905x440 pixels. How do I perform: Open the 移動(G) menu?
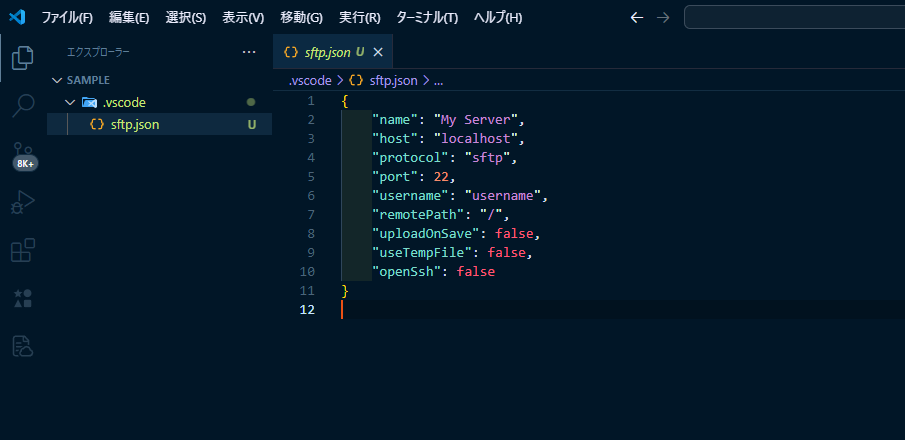(301, 18)
